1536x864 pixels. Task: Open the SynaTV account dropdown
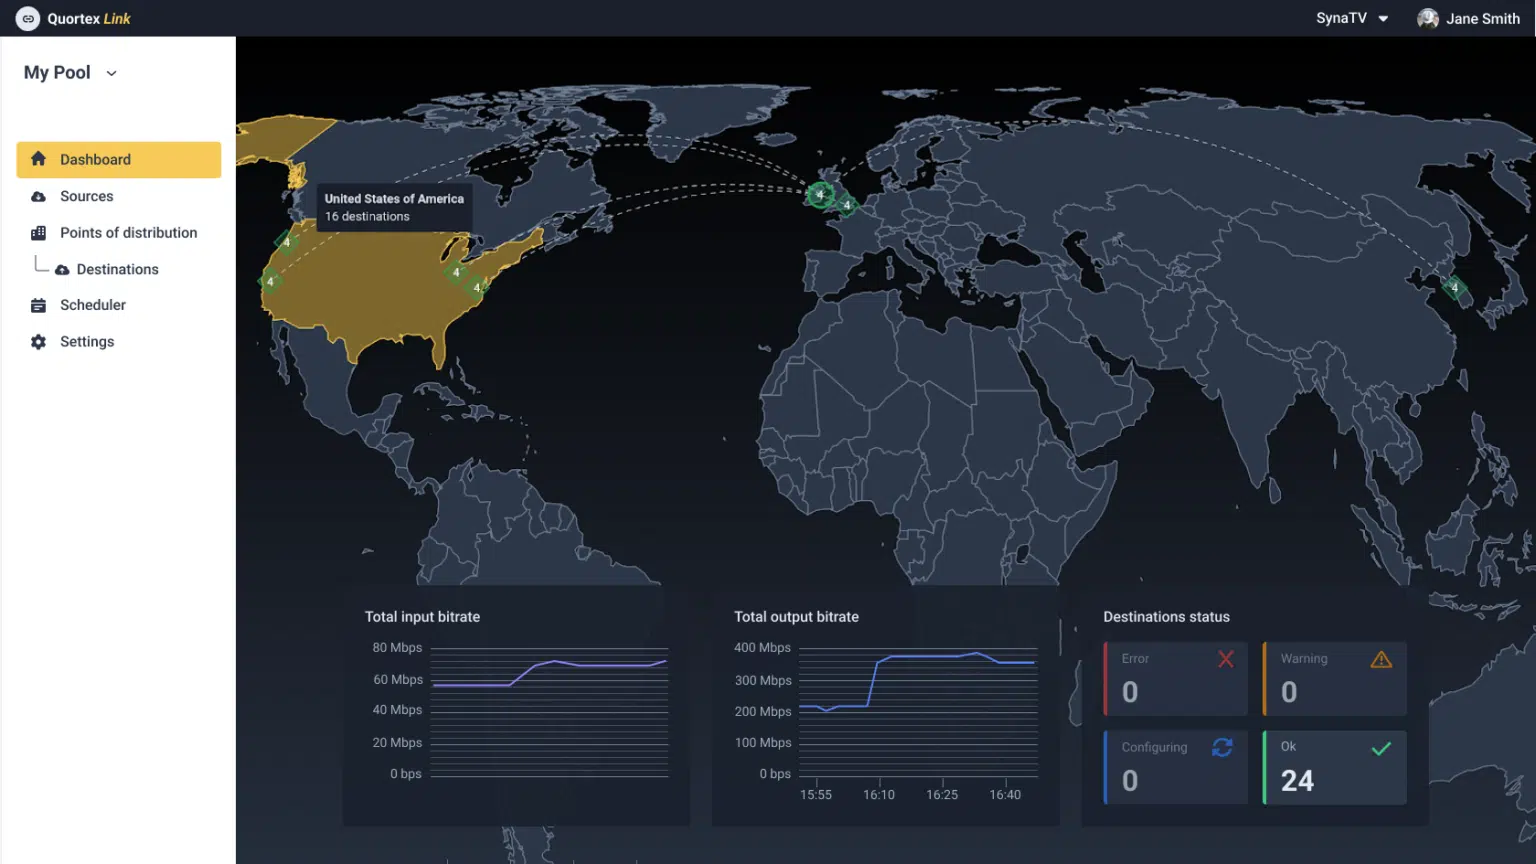(x=1352, y=18)
